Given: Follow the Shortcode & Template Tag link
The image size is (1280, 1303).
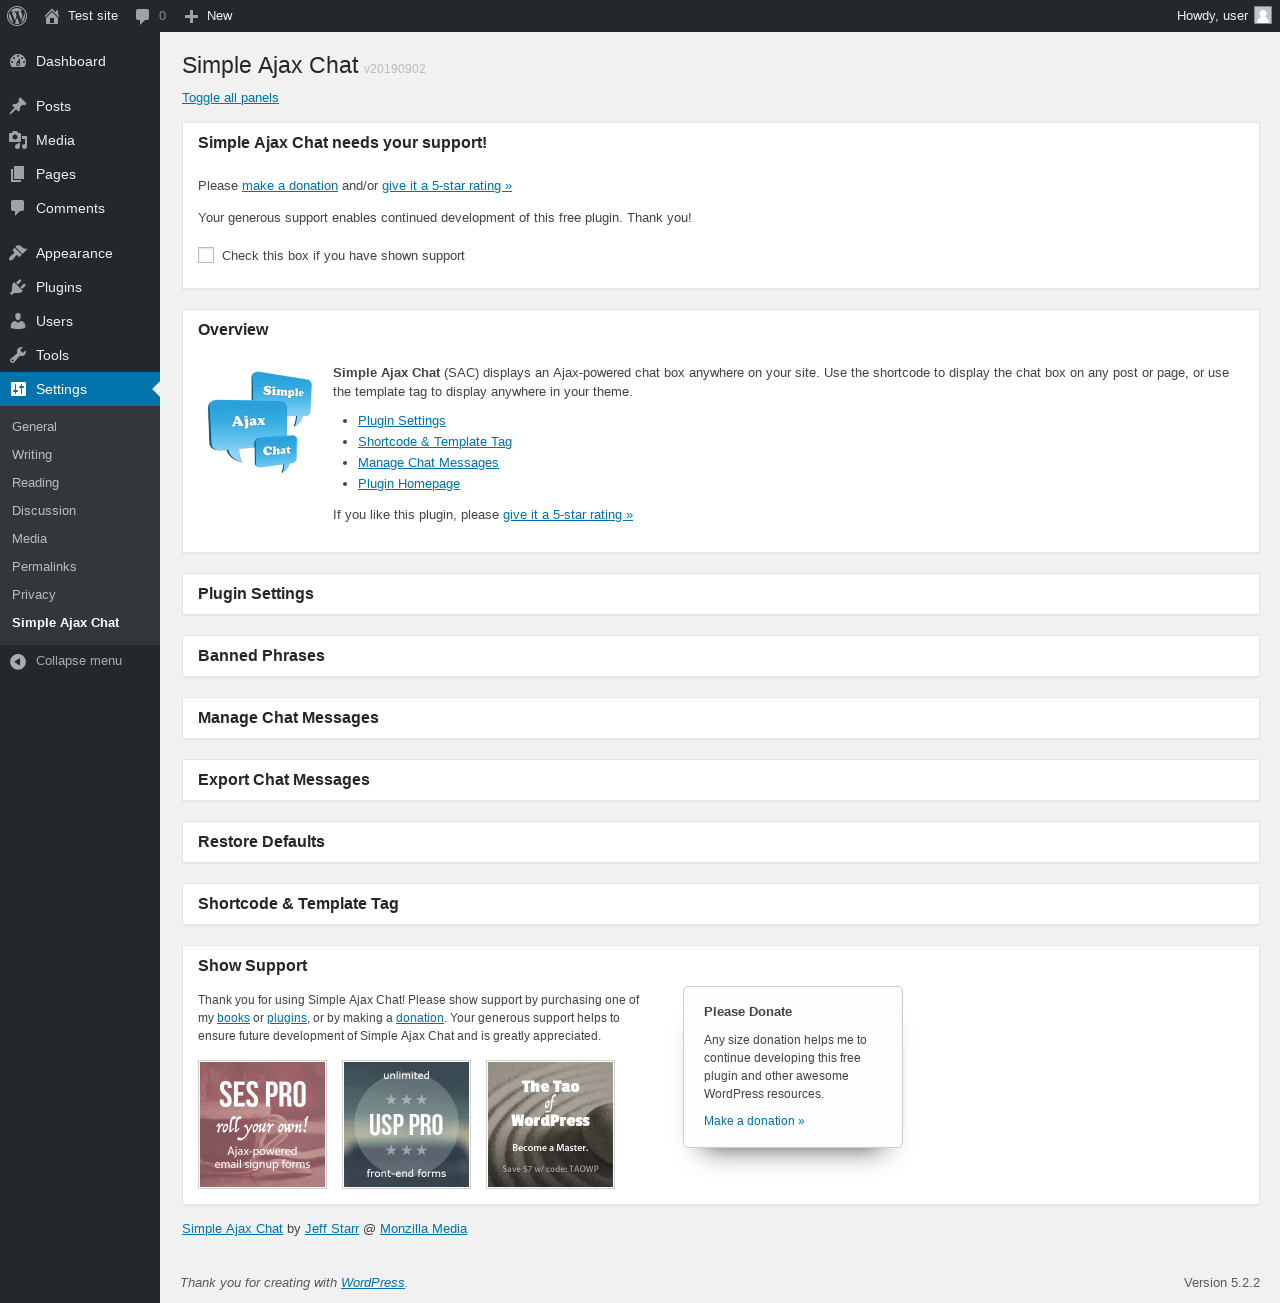Looking at the screenshot, I should click(435, 441).
